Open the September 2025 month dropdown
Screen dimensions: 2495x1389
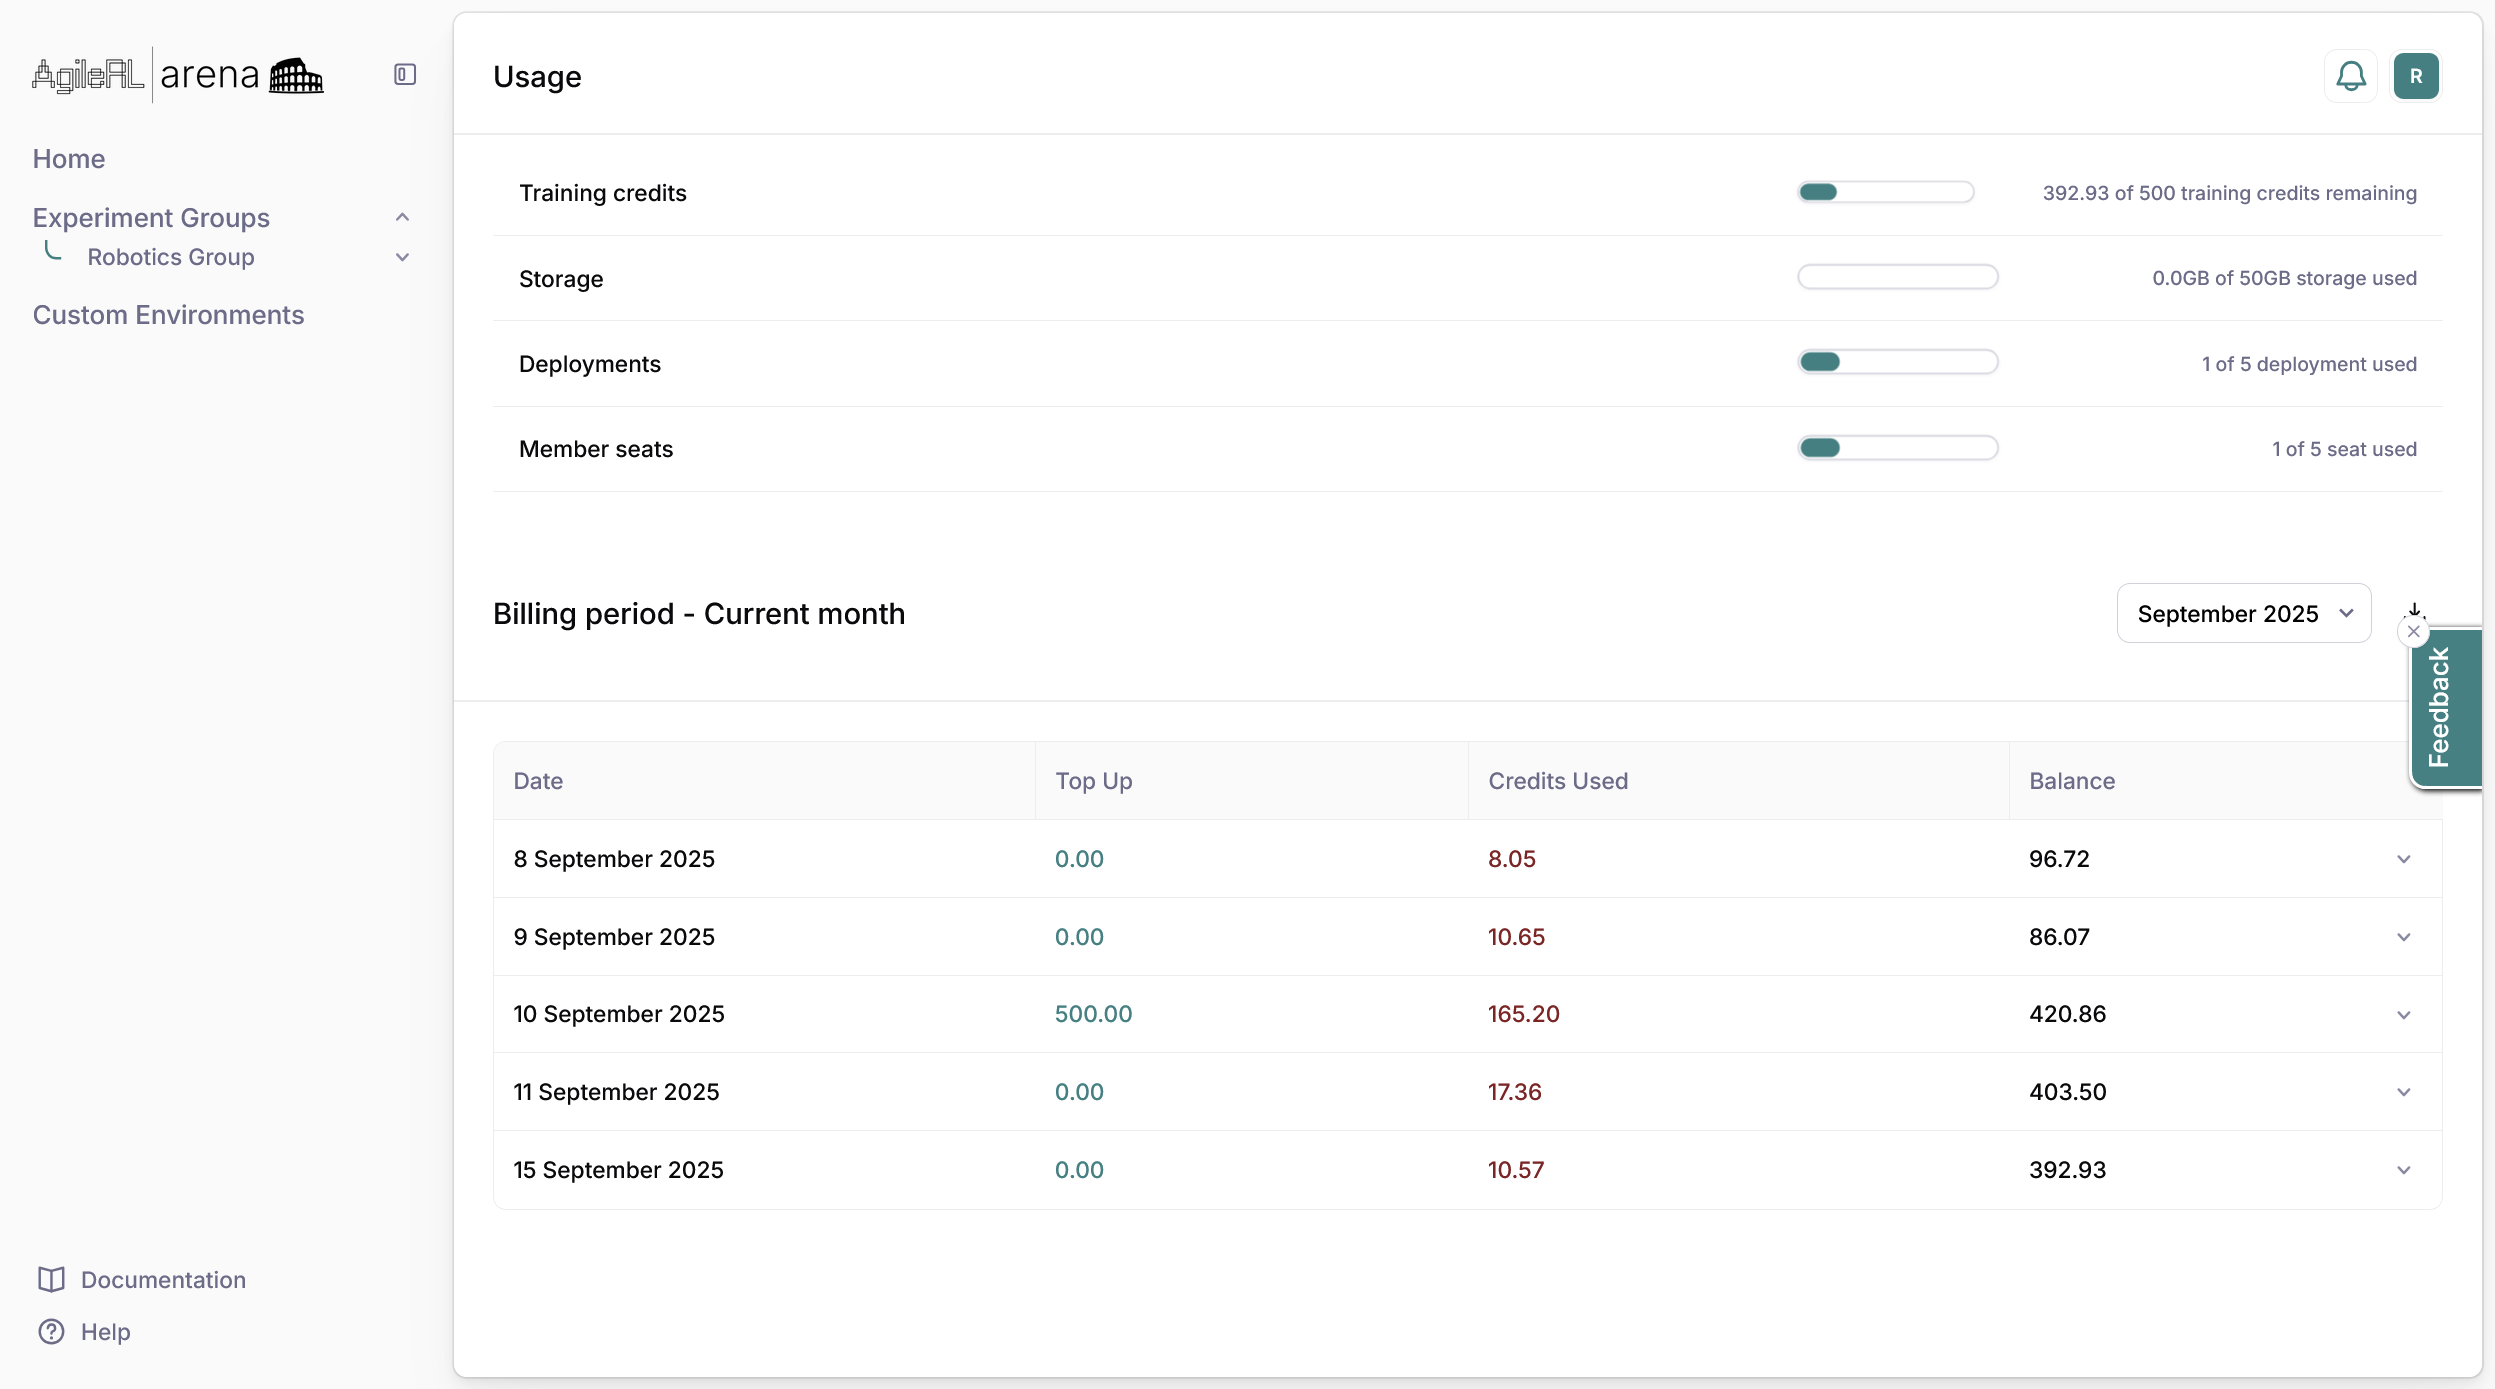click(2243, 613)
